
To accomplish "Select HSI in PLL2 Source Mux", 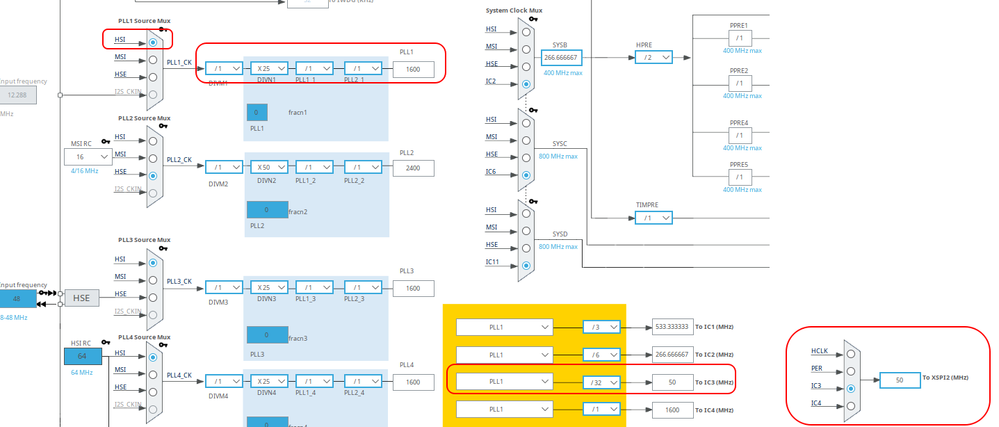I will 152,140.
